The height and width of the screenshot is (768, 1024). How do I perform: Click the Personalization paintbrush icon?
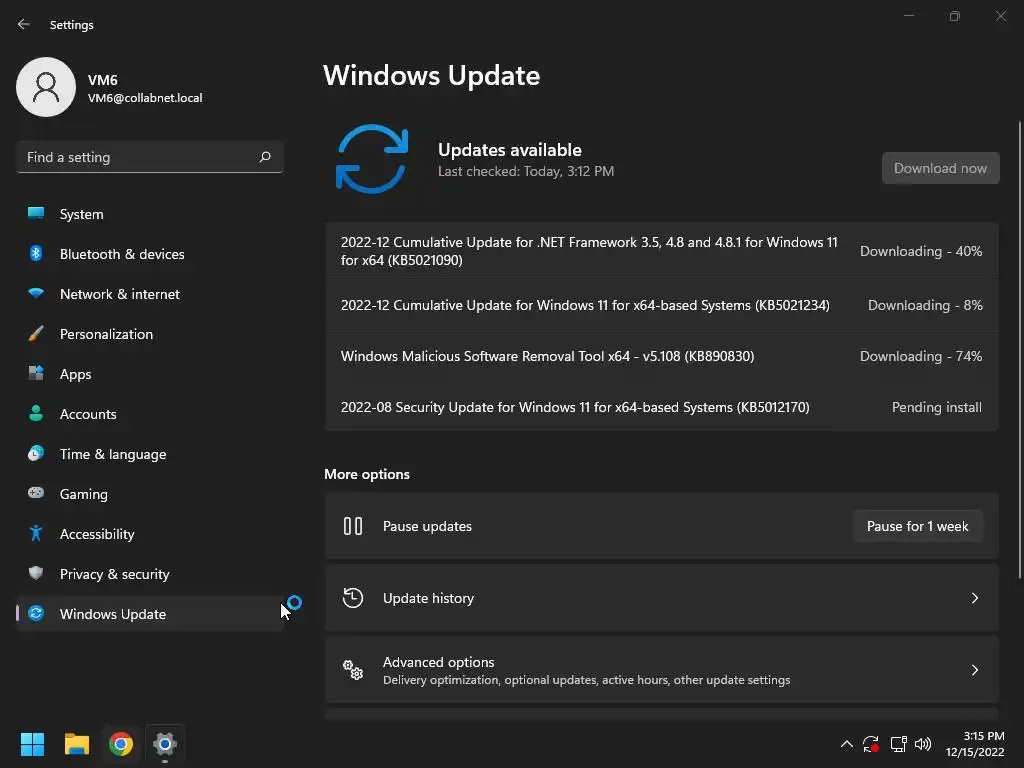coord(36,334)
